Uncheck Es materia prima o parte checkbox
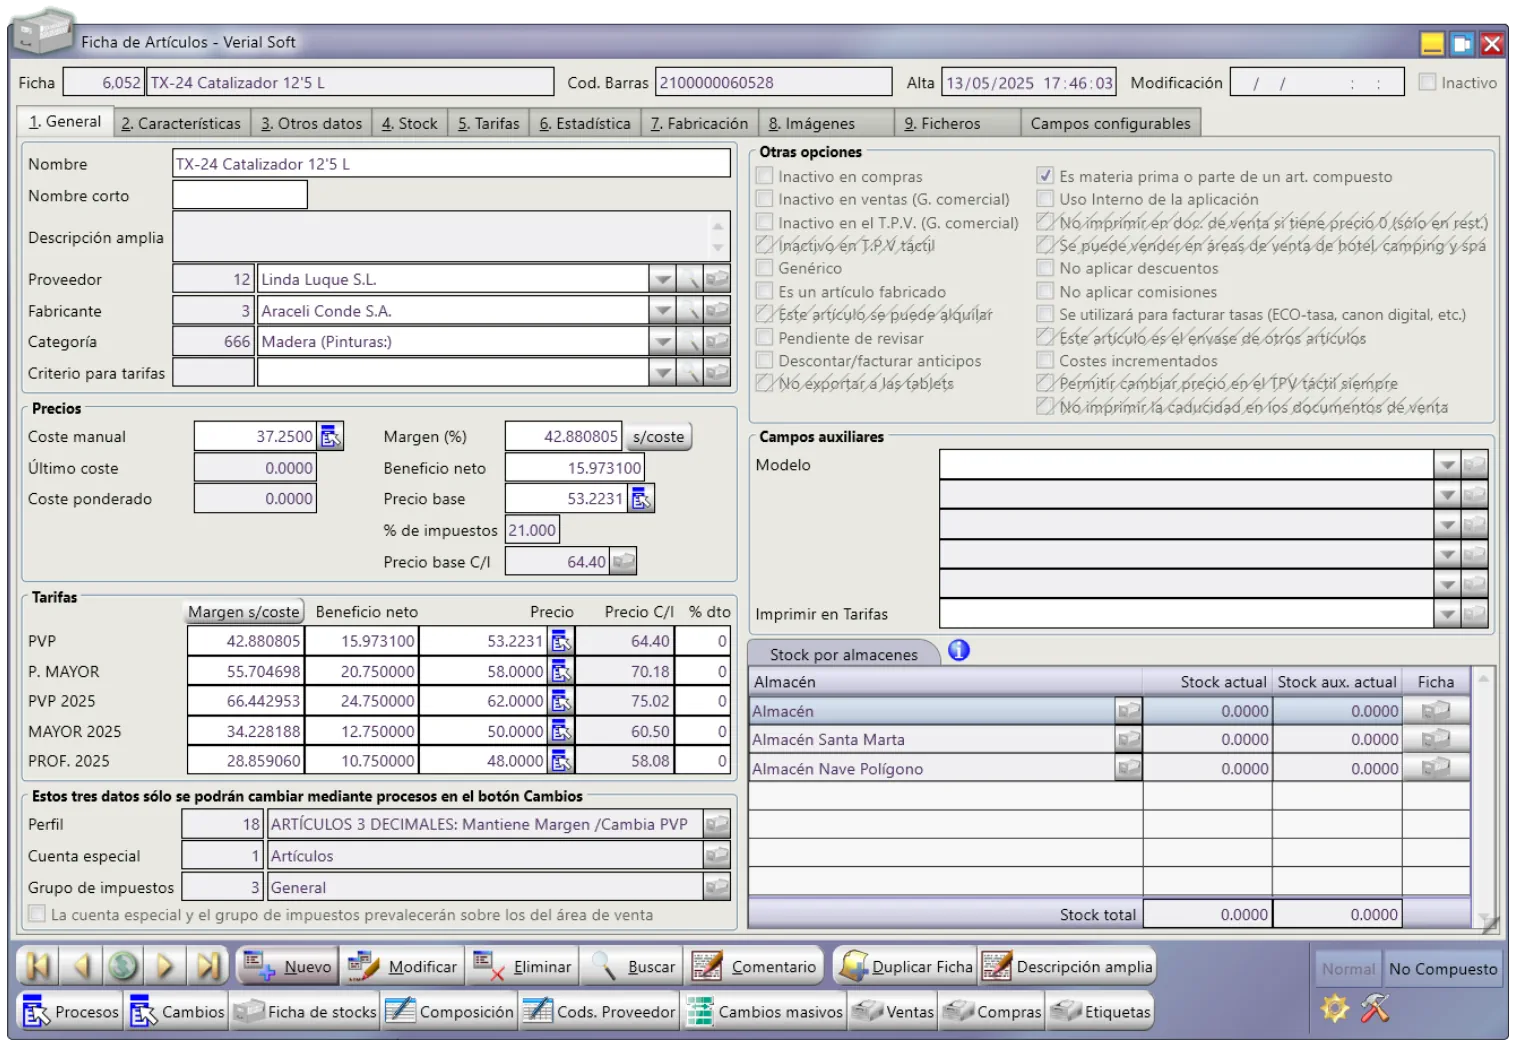 1045,176
